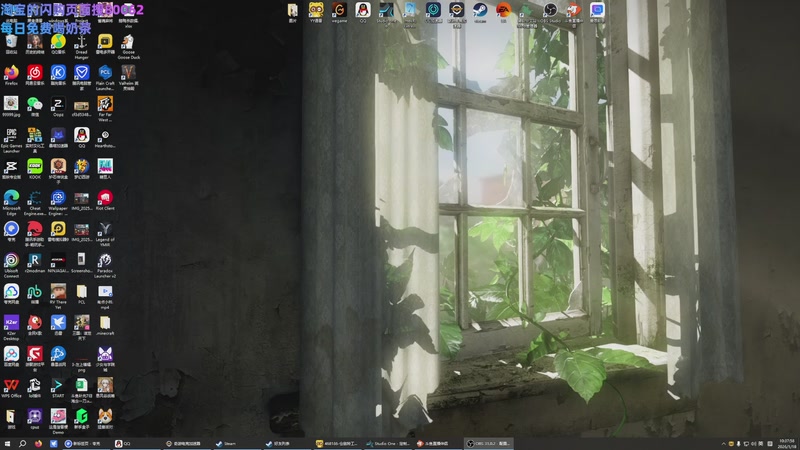Open START cloud gaming shortcut
800x450 pixels.
pyautogui.click(x=58, y=386)
